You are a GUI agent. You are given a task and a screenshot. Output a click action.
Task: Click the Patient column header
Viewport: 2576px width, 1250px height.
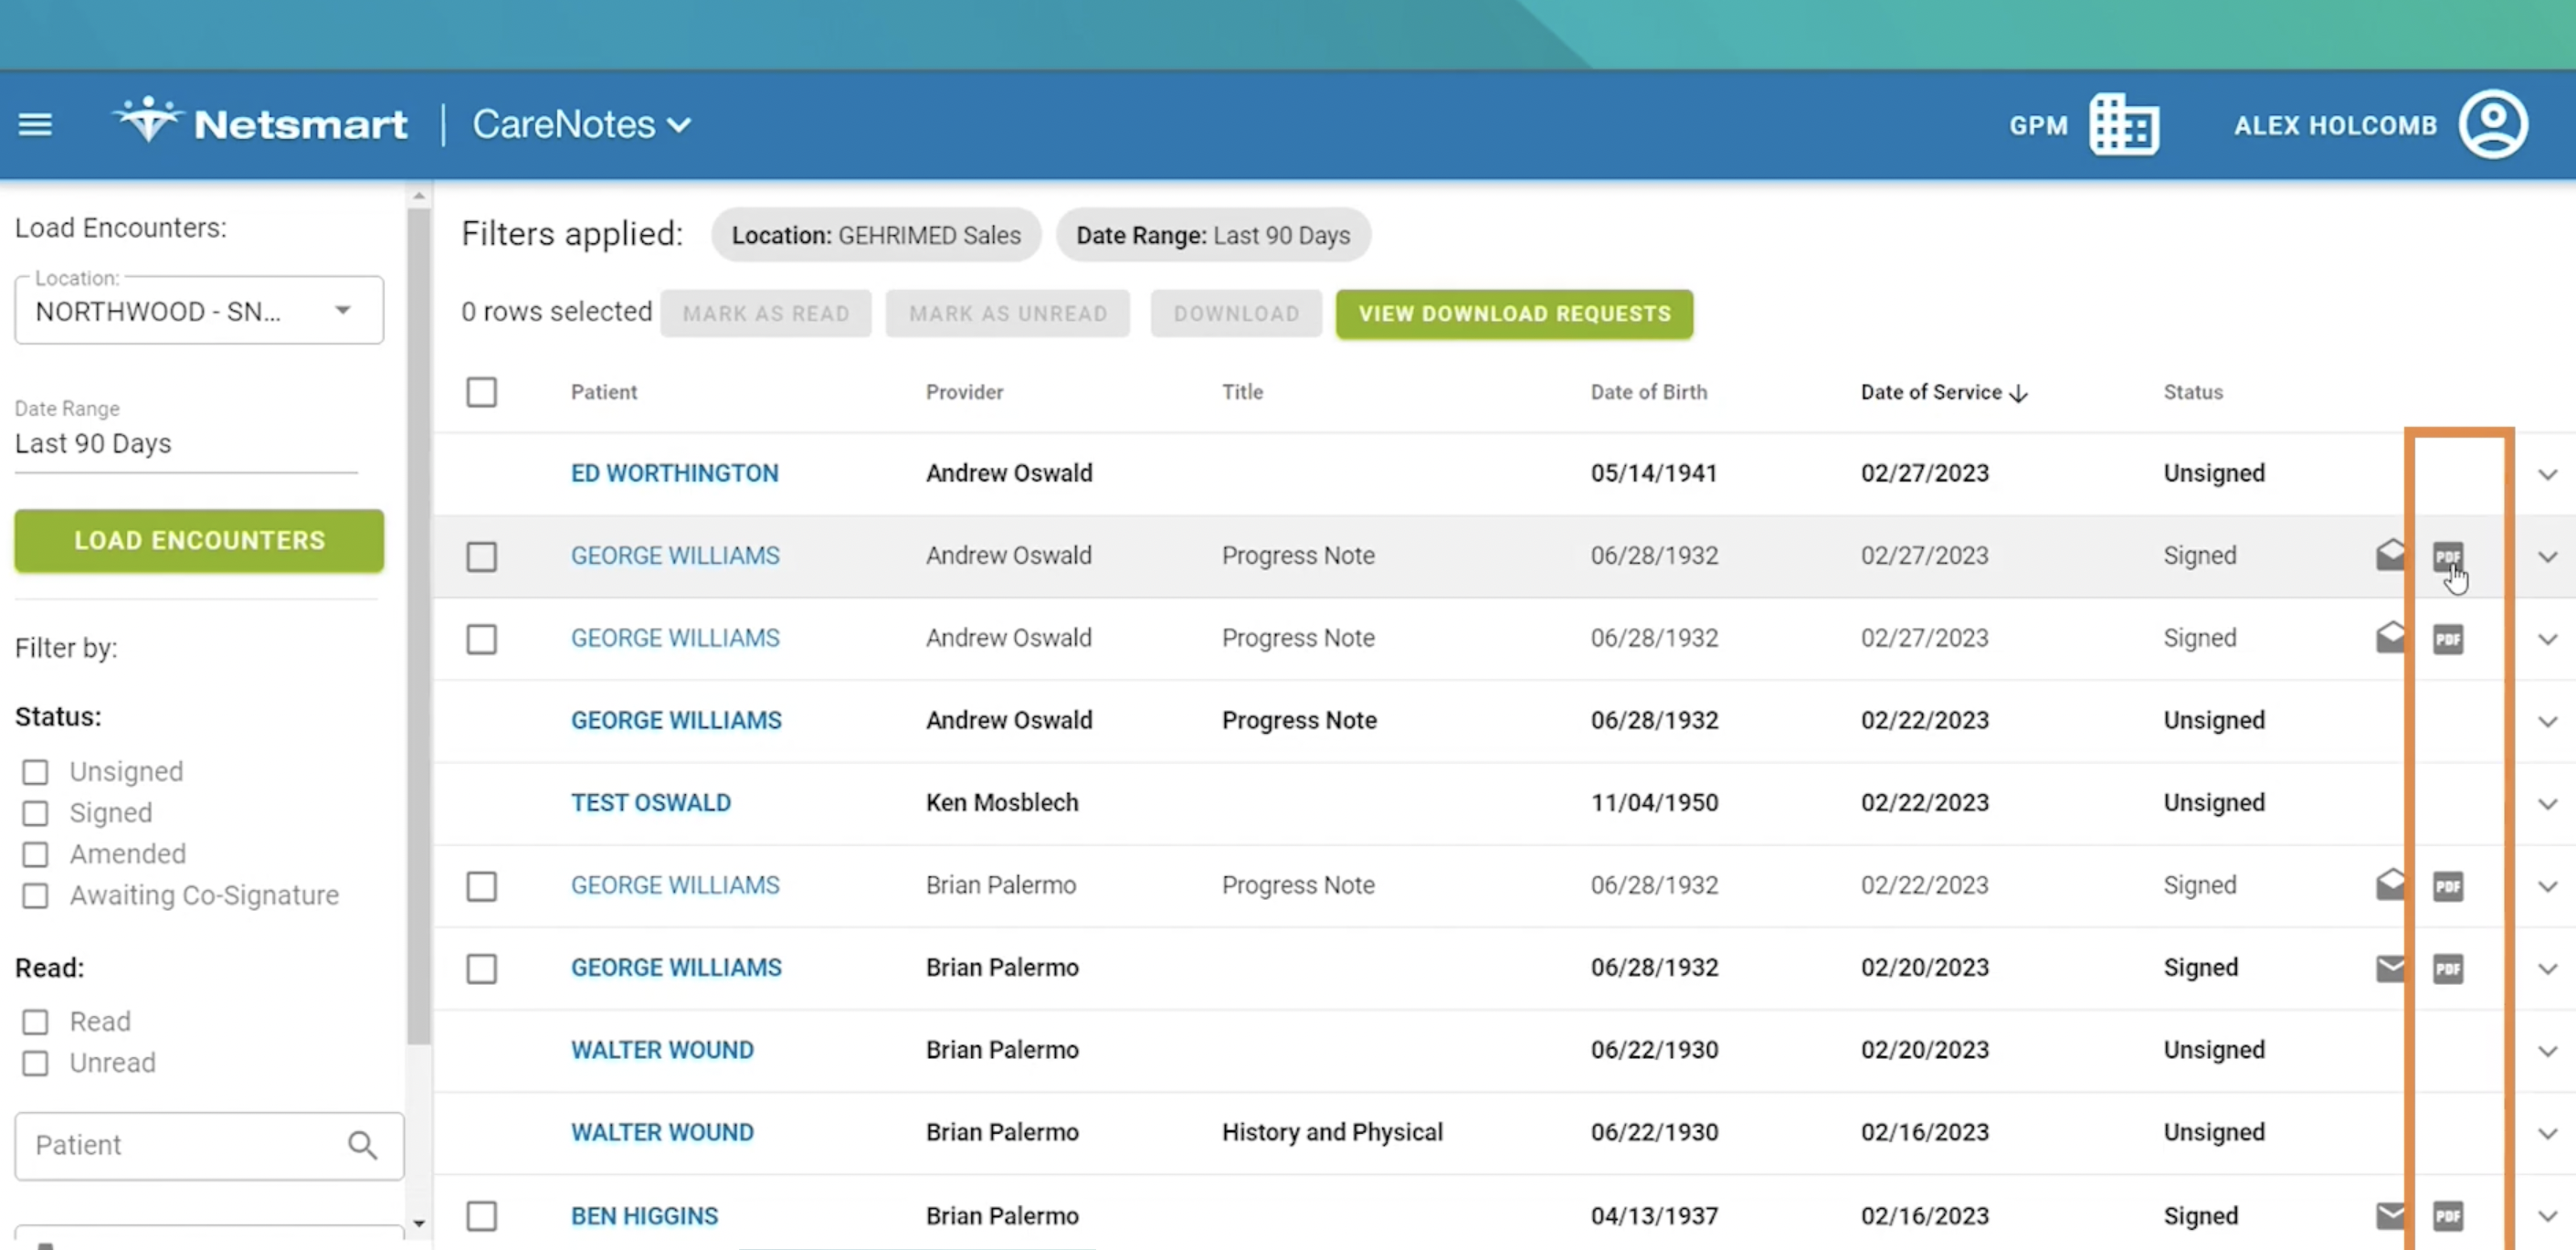coord(603,392)
